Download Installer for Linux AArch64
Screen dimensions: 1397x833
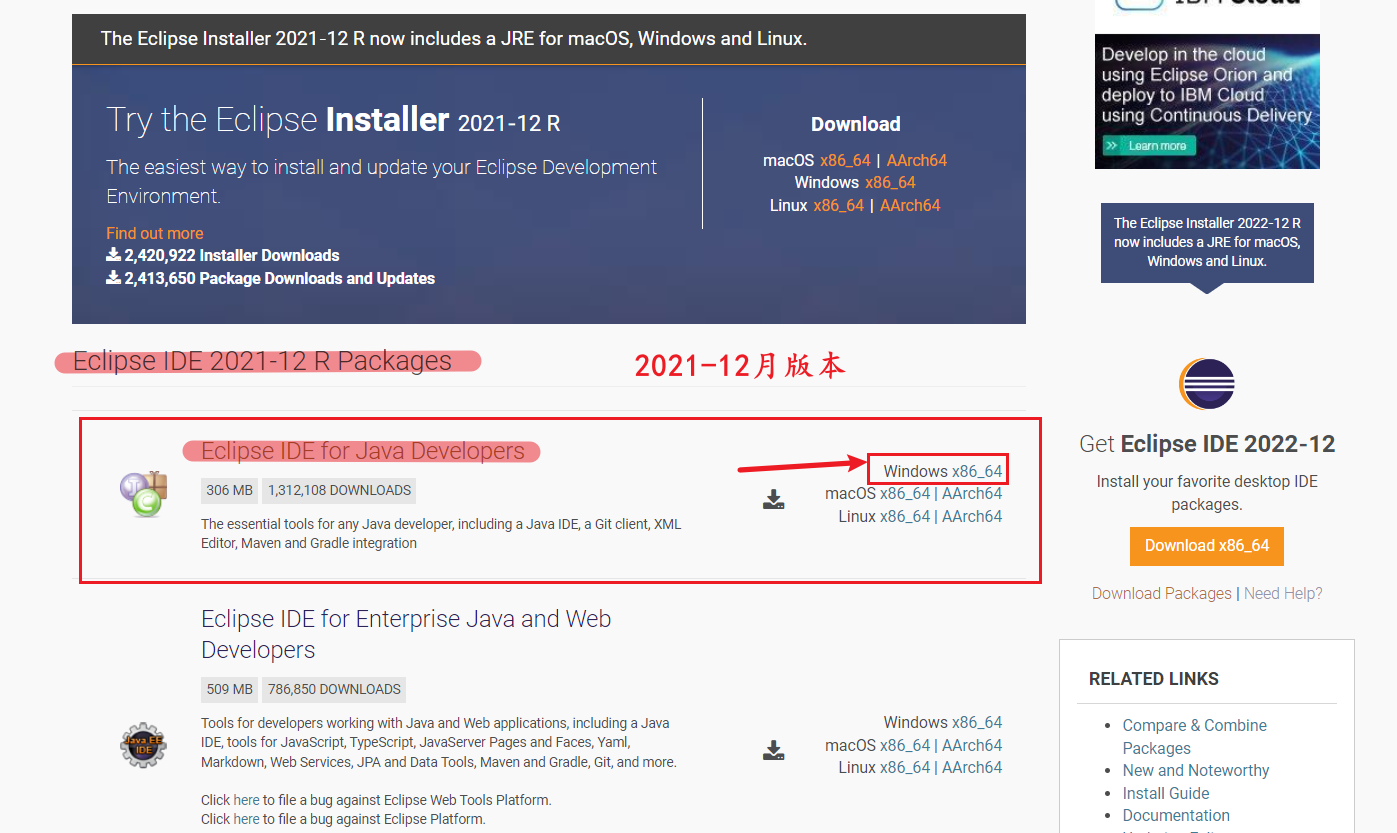910,205
